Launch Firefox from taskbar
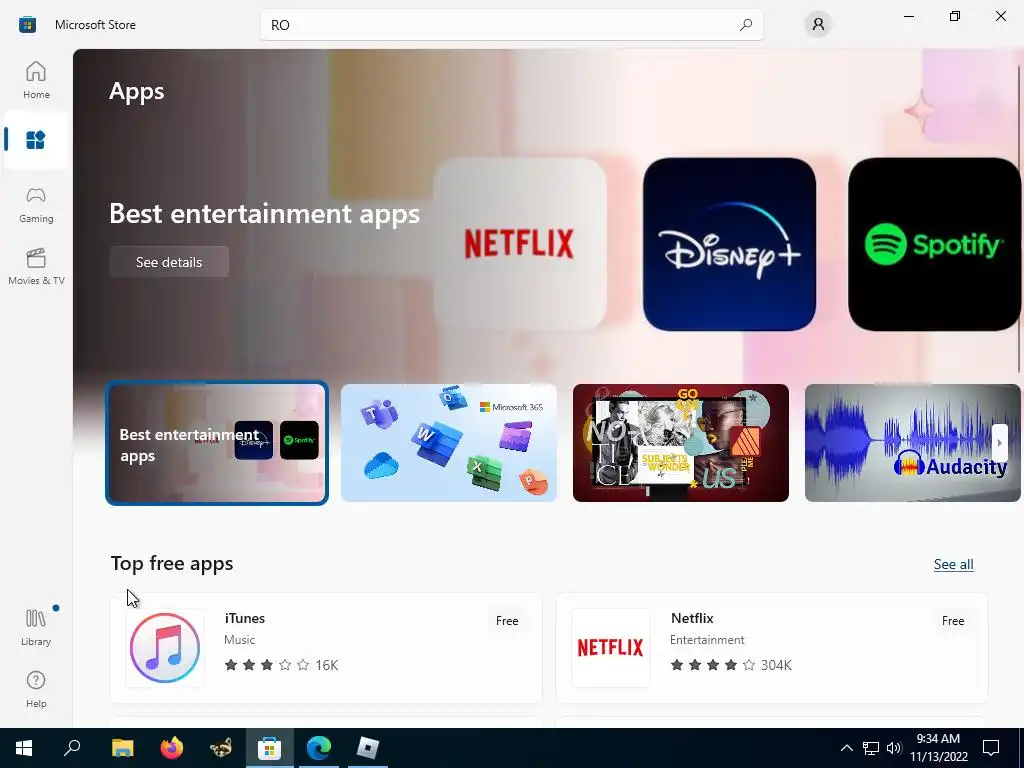Image resolution: width=1024 pixels, height=768 pixels. tap(172, 748)
